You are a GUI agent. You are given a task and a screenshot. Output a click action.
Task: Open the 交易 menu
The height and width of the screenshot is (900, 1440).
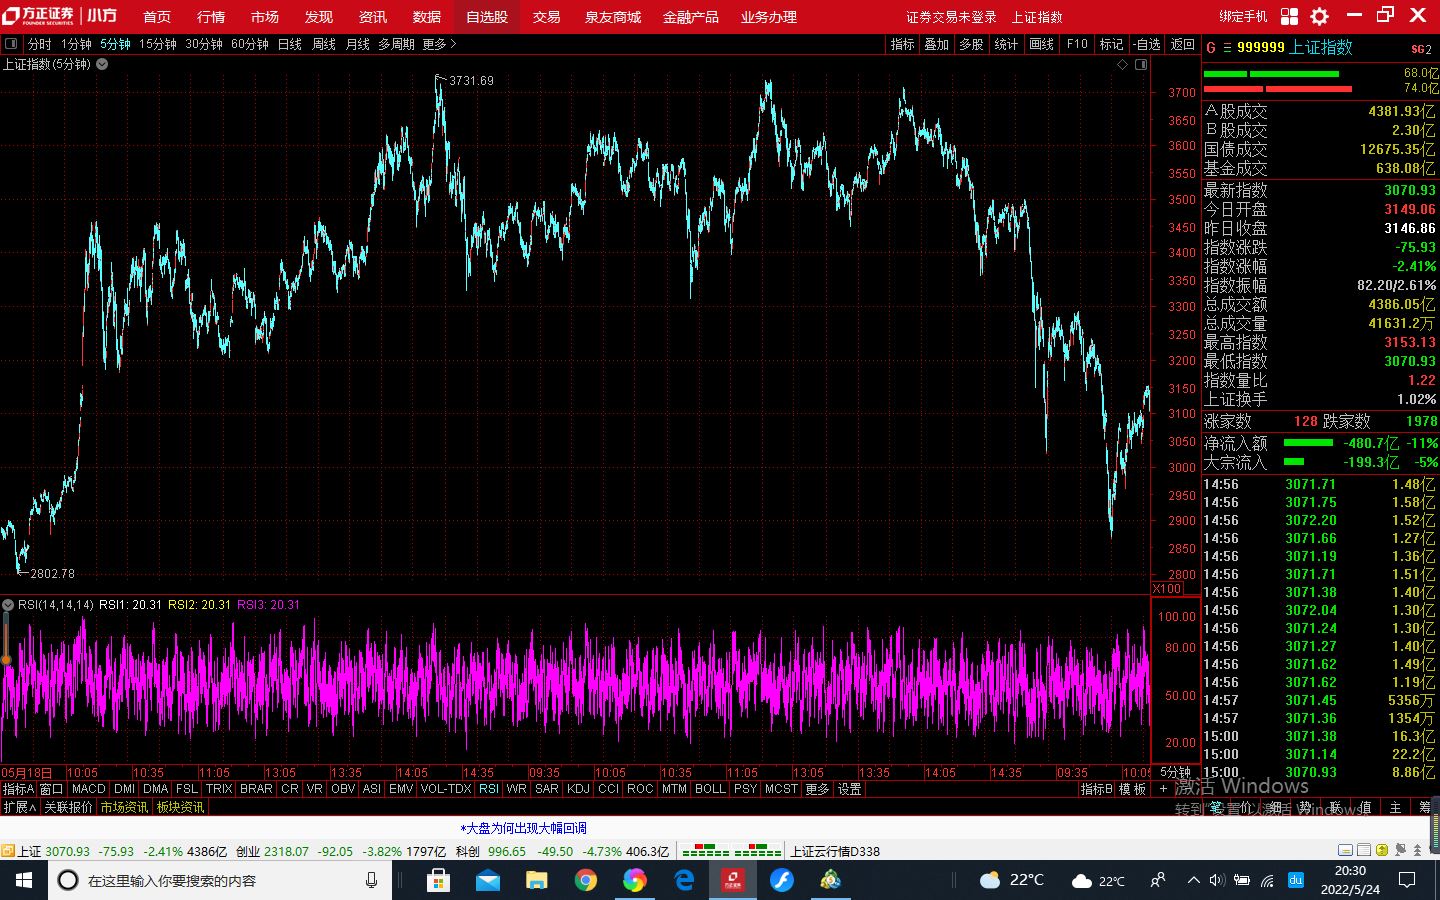546,17
